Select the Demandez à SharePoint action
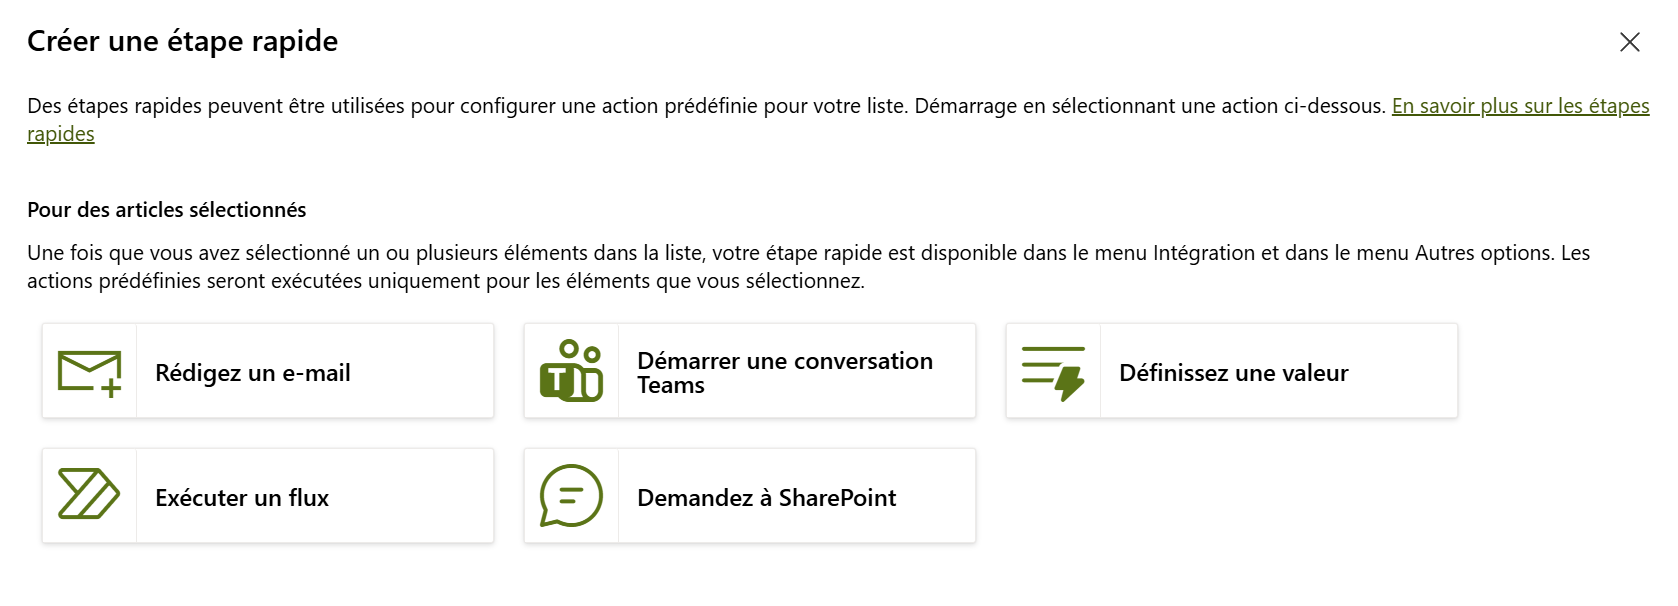Viewport: 1678px width, 606px height. (766, 498)
